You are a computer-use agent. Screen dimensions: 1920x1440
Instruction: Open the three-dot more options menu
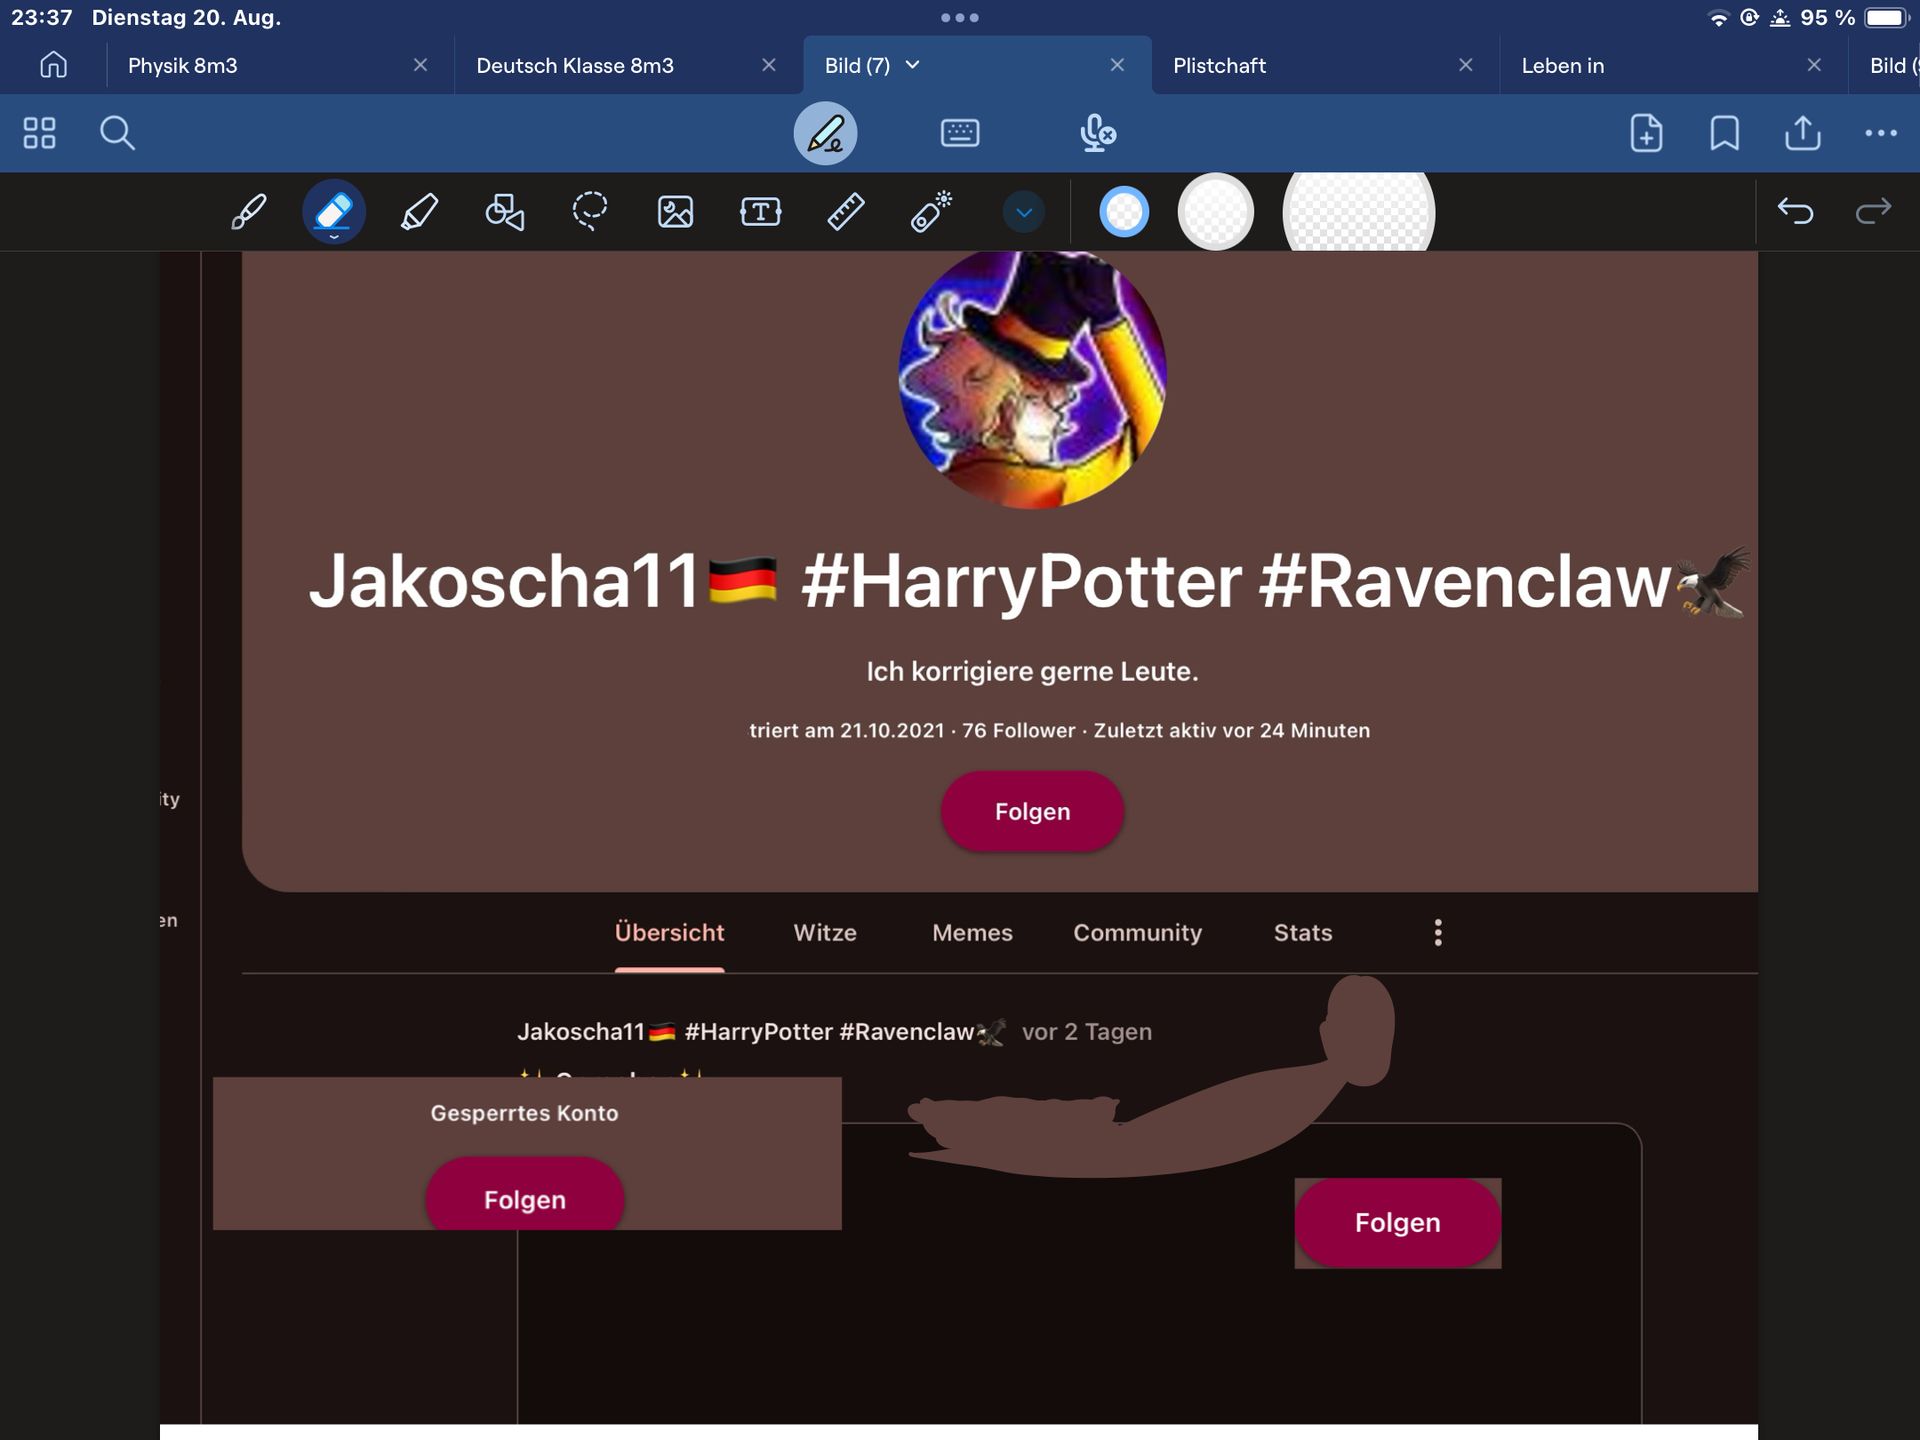click(x=1881, y=133)
